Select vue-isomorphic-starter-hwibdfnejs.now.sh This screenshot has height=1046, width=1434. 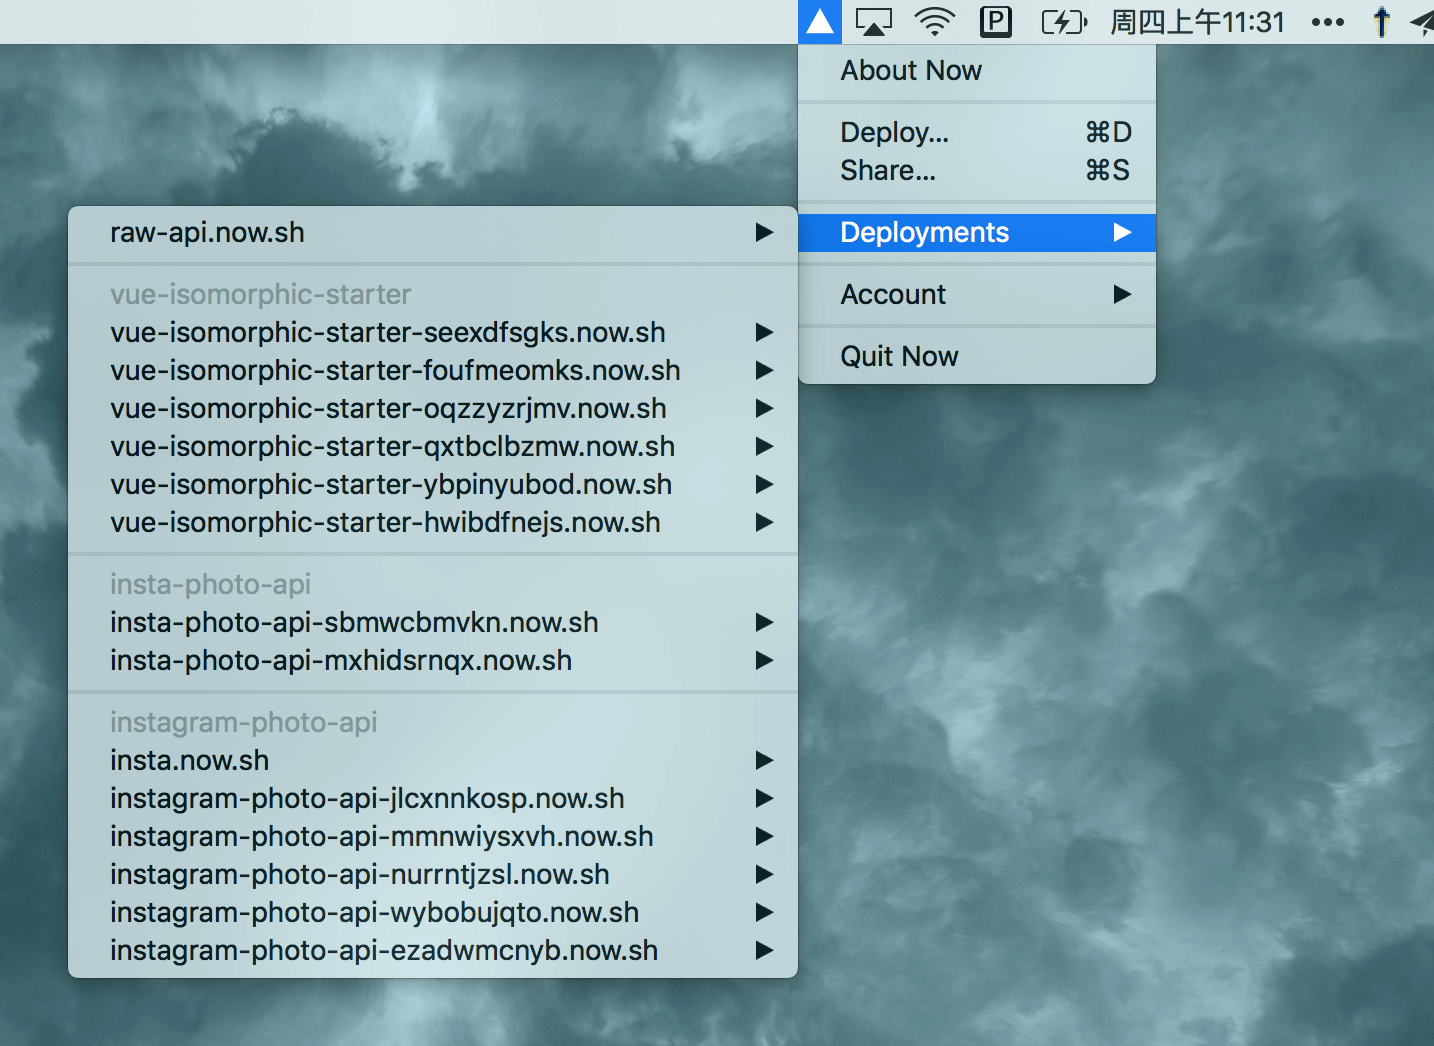(x=433, y=523)
